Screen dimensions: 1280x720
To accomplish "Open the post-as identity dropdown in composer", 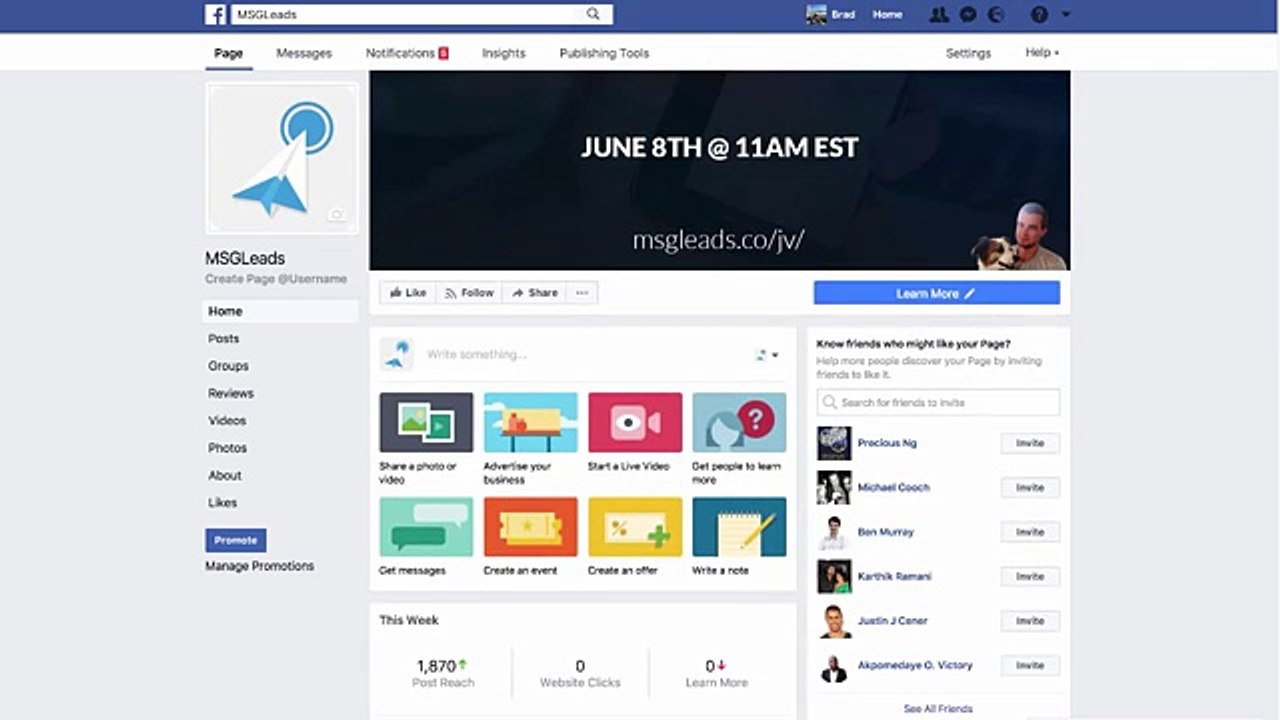I will [x=767, y=355].
